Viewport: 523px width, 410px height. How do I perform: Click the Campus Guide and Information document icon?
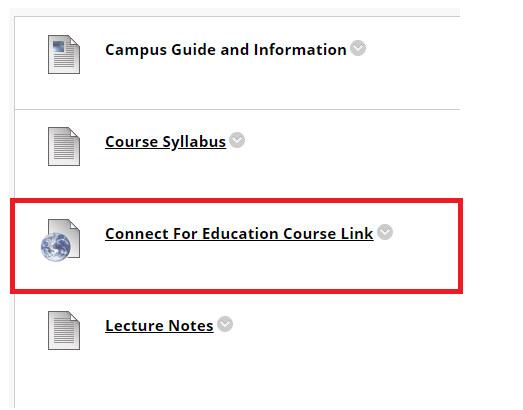[64, 54]
